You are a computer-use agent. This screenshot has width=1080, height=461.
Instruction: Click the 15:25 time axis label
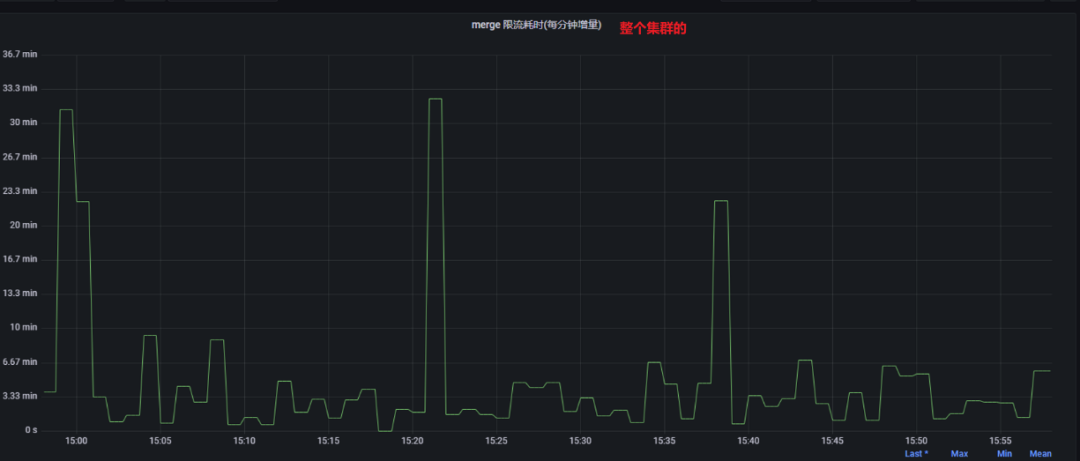click(x=496, y=441)
